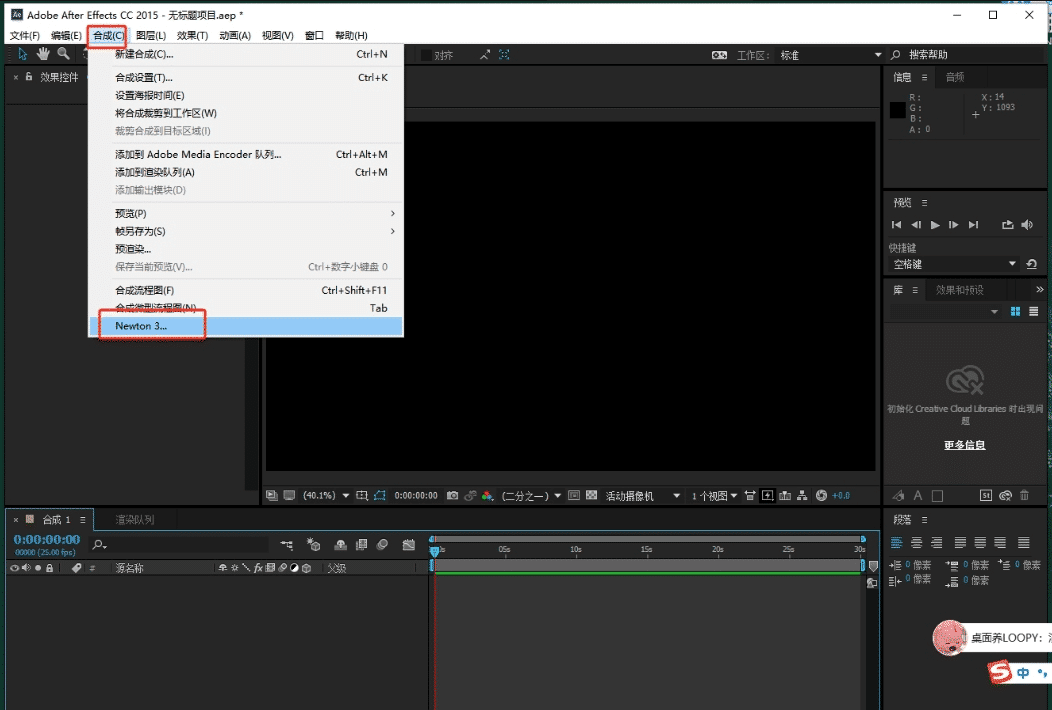Switch to the 渲染队列 tab
The height and width of the screenshot is (710, 1052).
(x=134, y=520)
